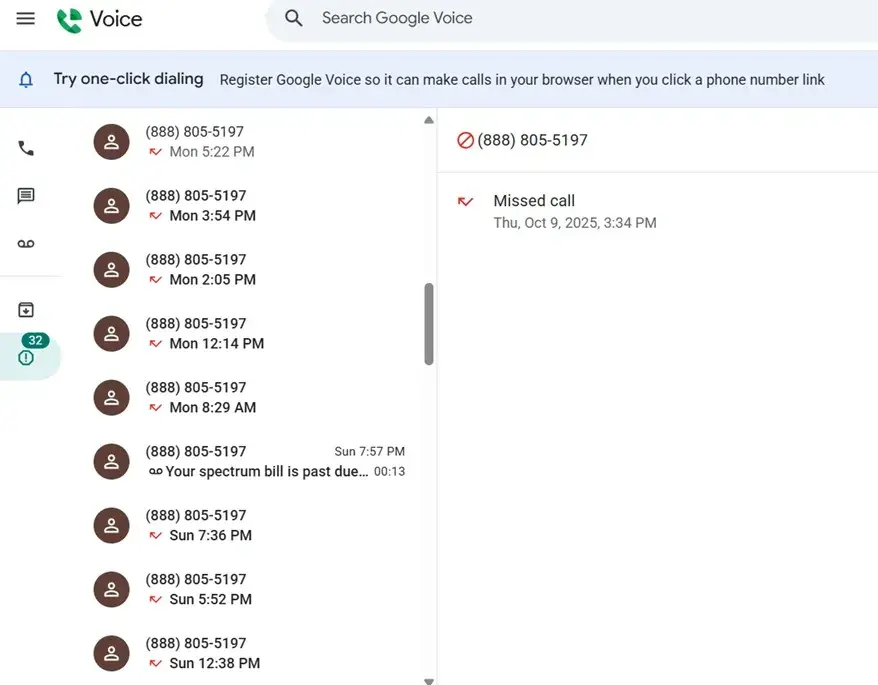Click the Try one-click dialing banner text

128,79
